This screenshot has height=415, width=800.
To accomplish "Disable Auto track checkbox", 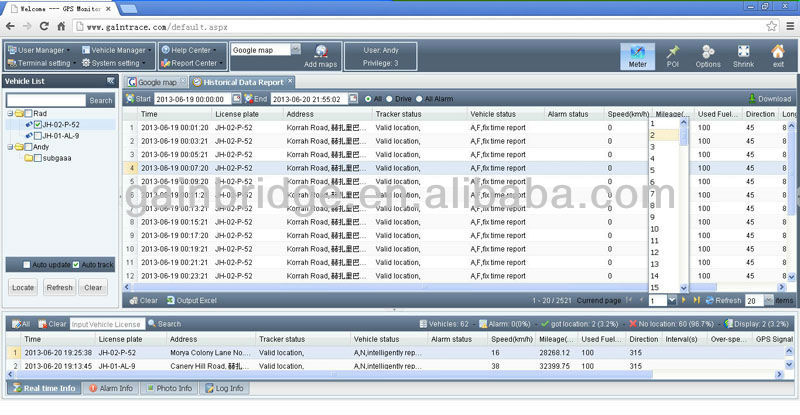I will point(76,264).
